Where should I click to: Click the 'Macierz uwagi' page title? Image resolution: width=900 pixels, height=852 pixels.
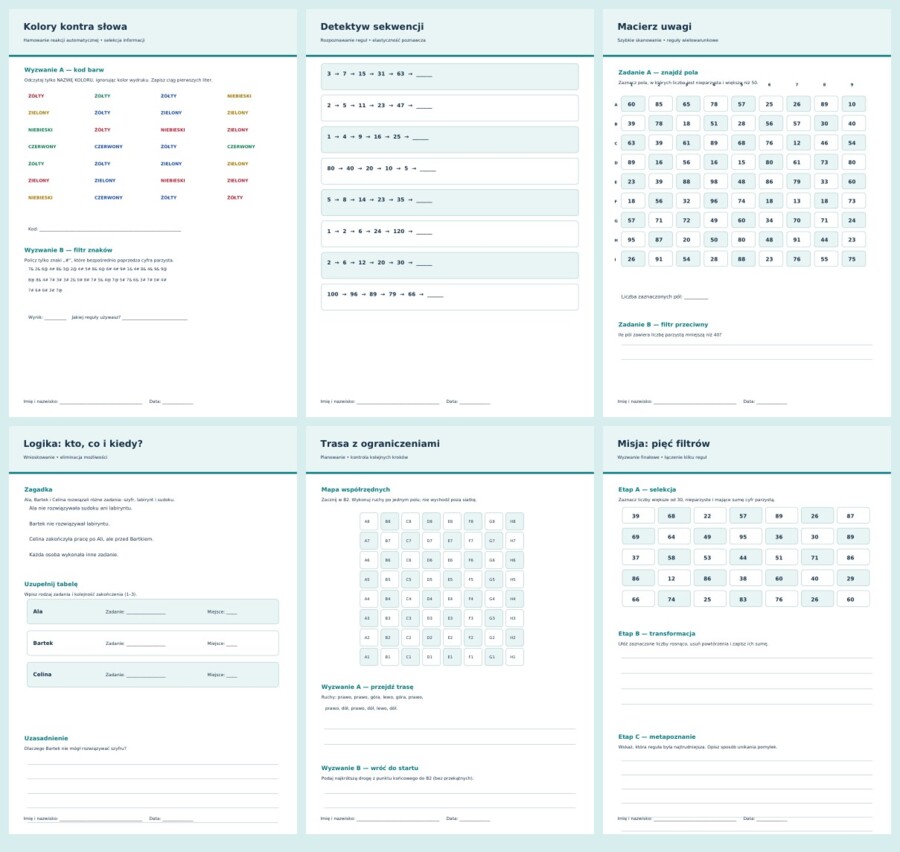pos(654,26)
